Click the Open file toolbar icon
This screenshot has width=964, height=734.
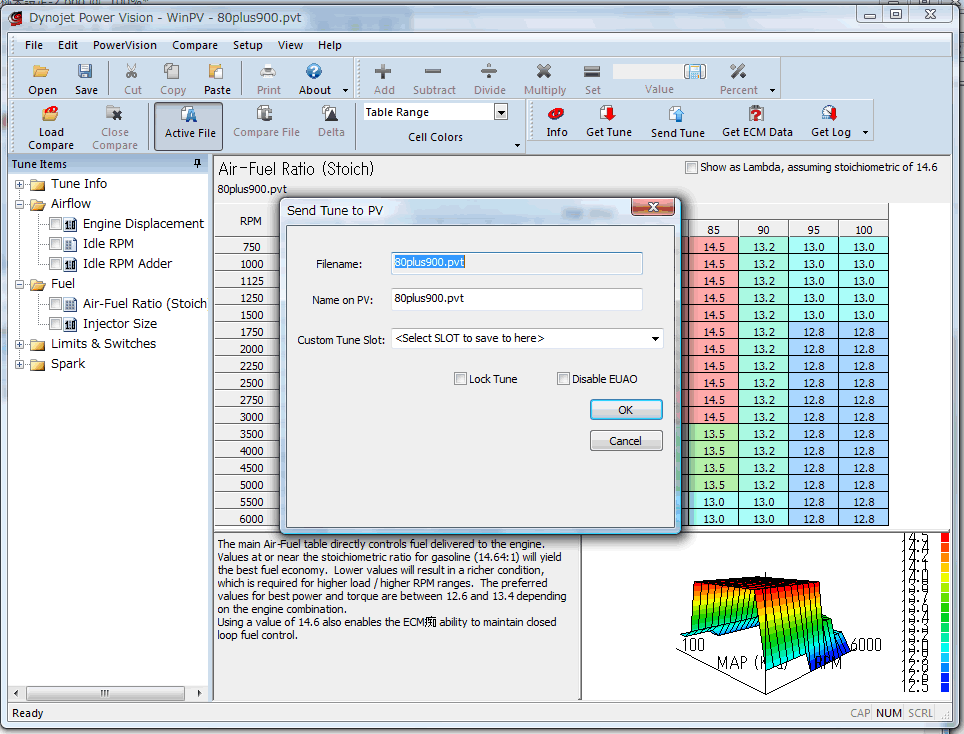(x=42, y=72)
